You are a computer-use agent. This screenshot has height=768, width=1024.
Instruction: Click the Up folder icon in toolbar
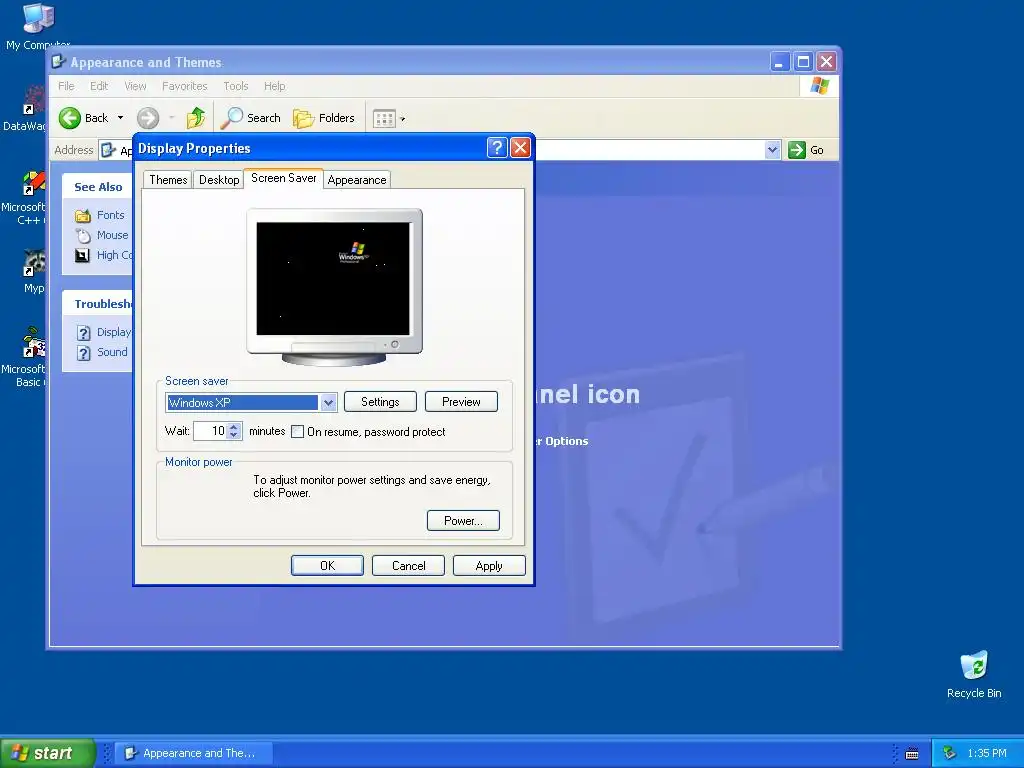coord(196,118)
